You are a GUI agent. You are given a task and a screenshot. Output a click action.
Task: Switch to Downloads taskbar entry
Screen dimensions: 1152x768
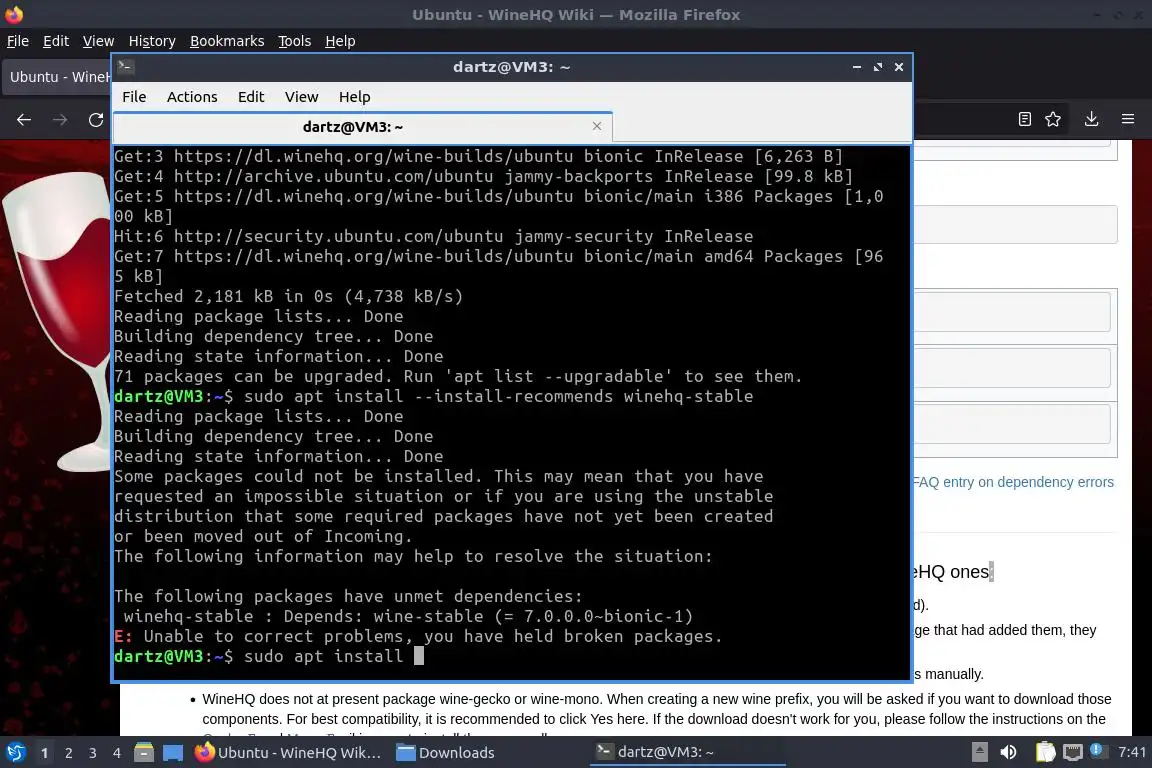pos(446,753)
